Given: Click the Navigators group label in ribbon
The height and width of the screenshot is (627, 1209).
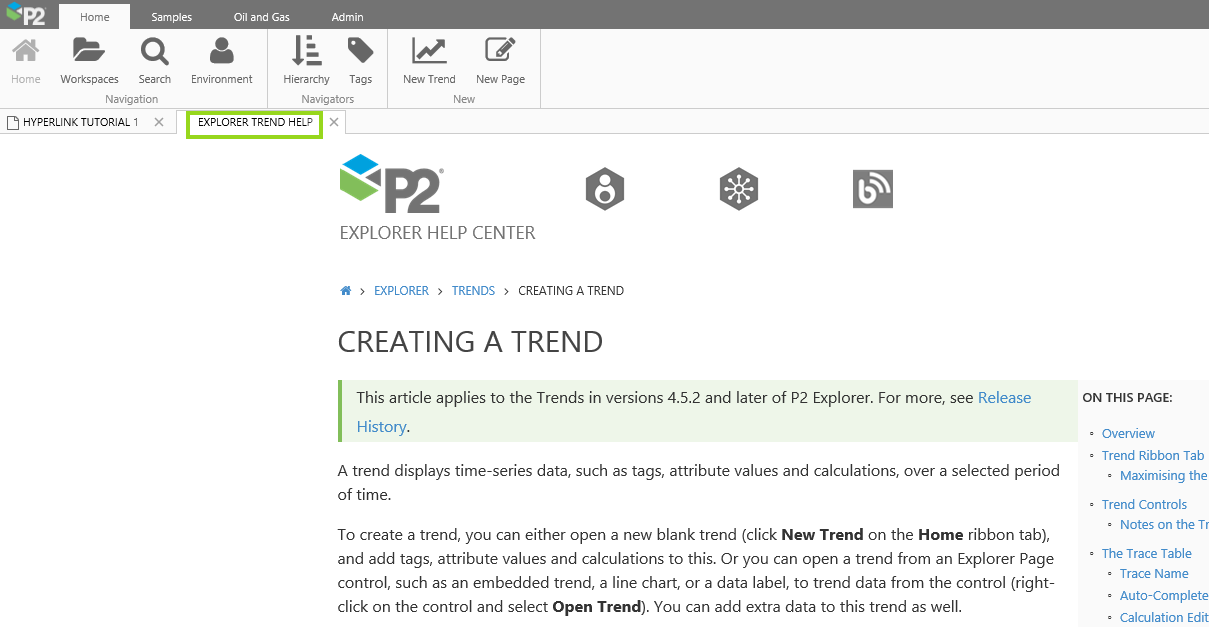Looking at the screenshot, I should pos(328,99).
